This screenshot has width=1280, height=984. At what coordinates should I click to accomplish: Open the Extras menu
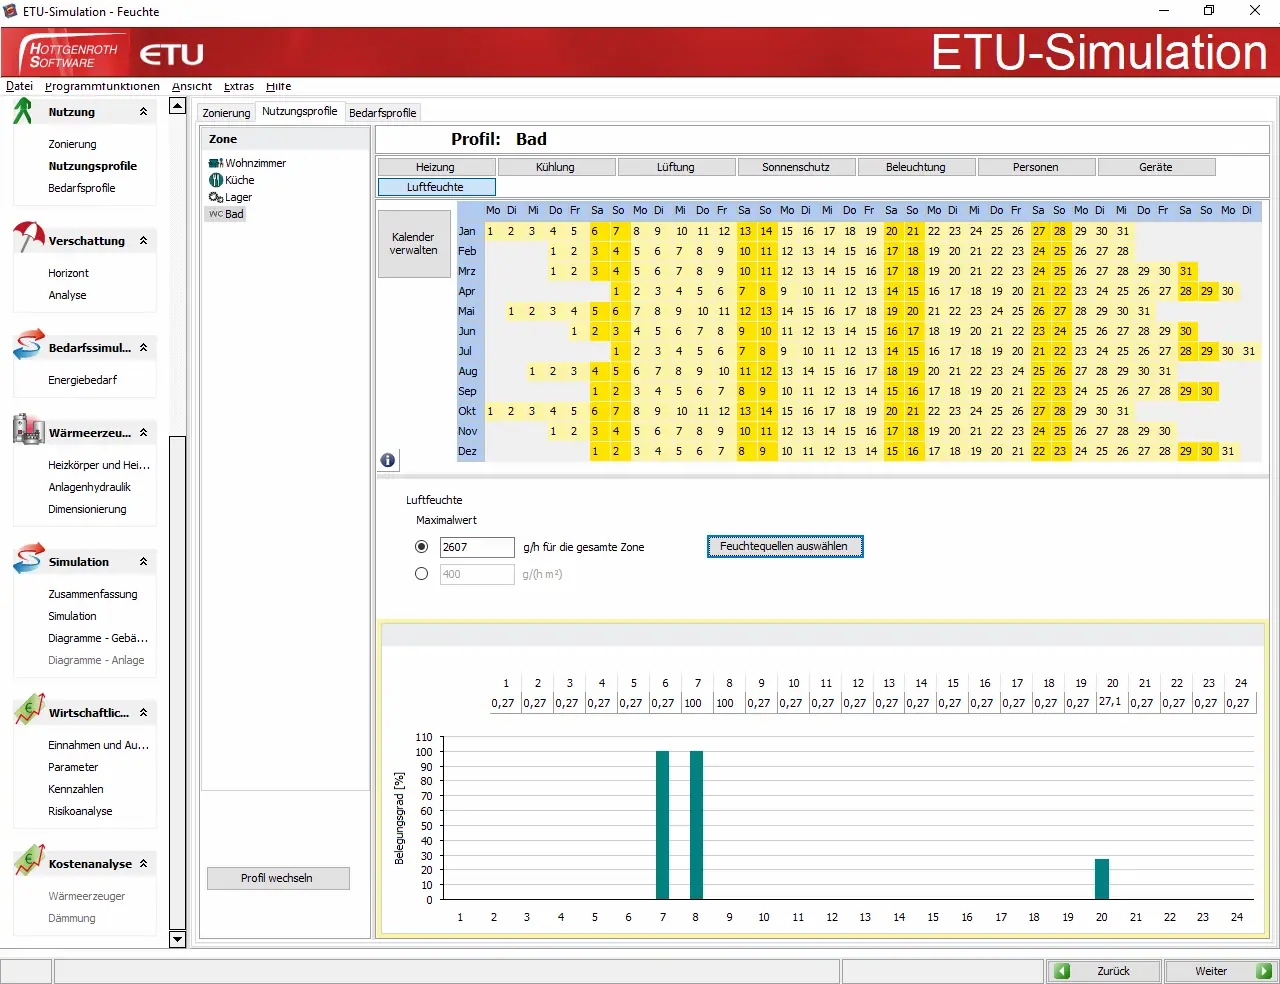pos(239,86)
